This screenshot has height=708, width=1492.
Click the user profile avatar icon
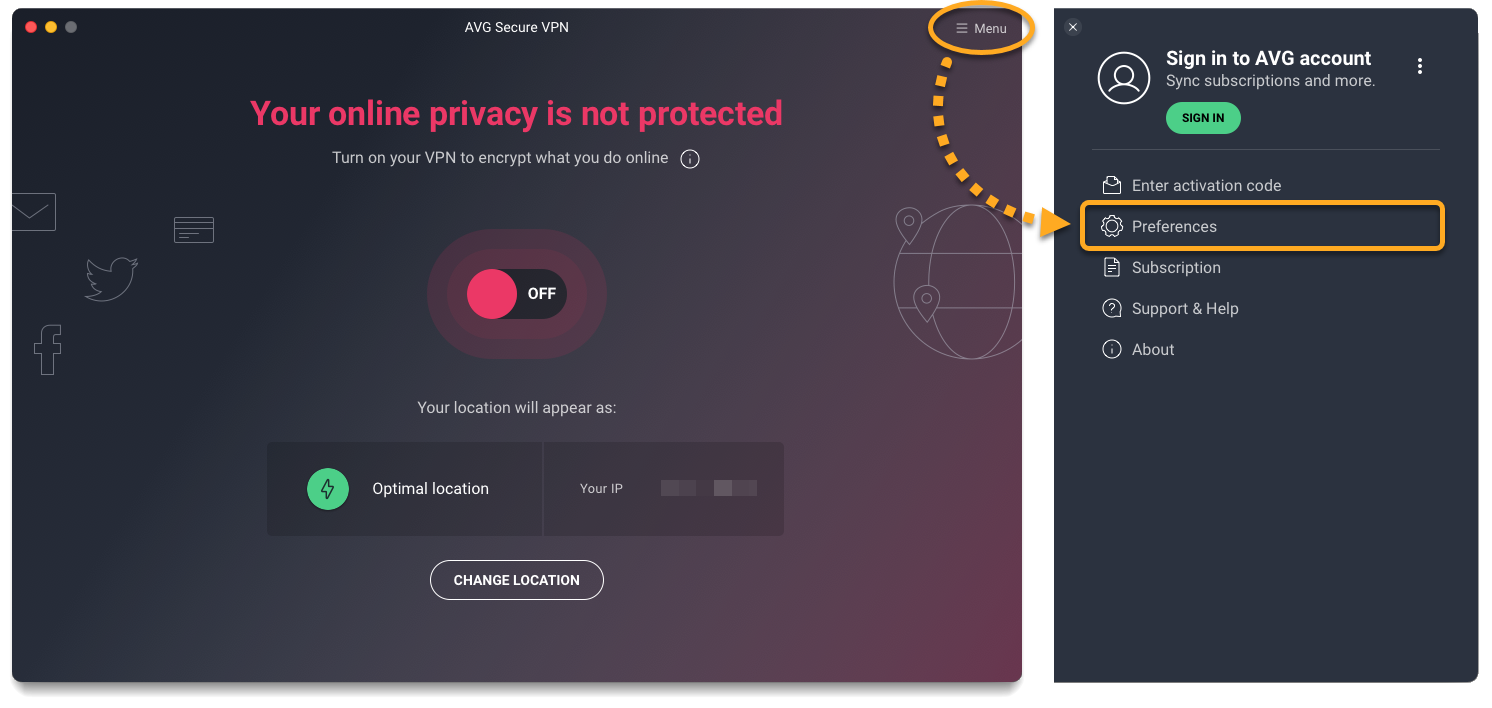click(1124, 77)
